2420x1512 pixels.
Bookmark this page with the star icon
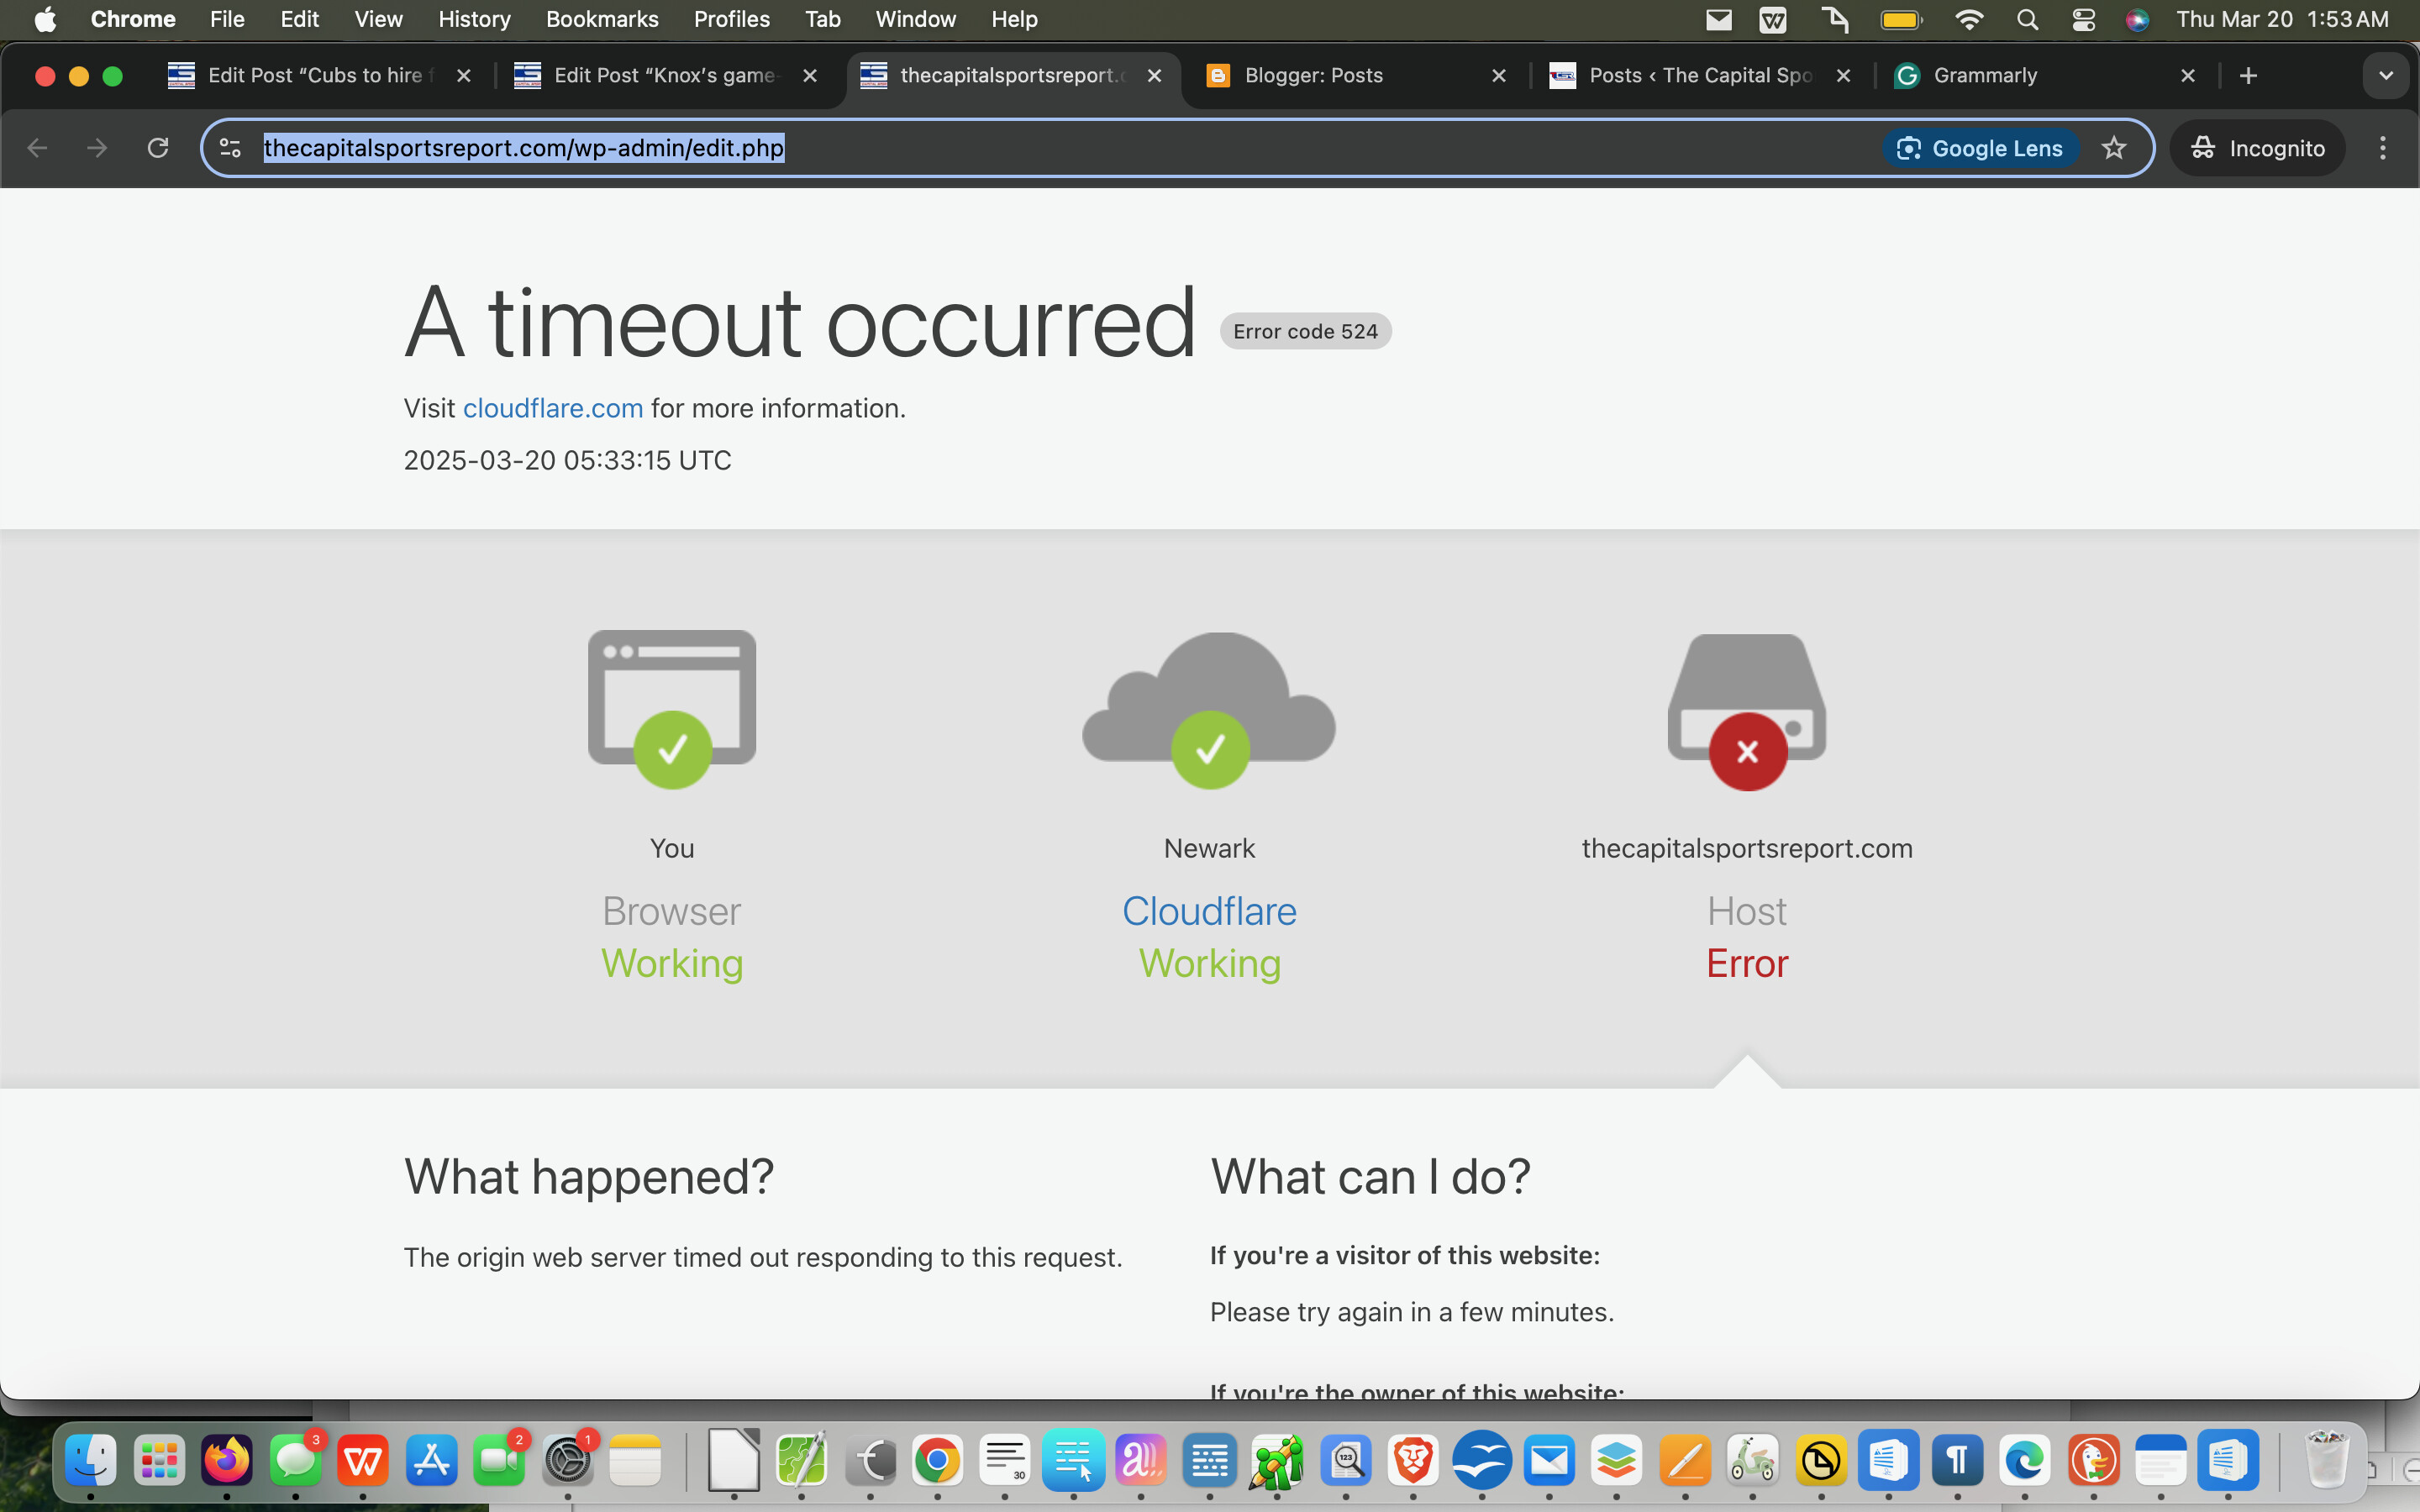click(2113, 148)
